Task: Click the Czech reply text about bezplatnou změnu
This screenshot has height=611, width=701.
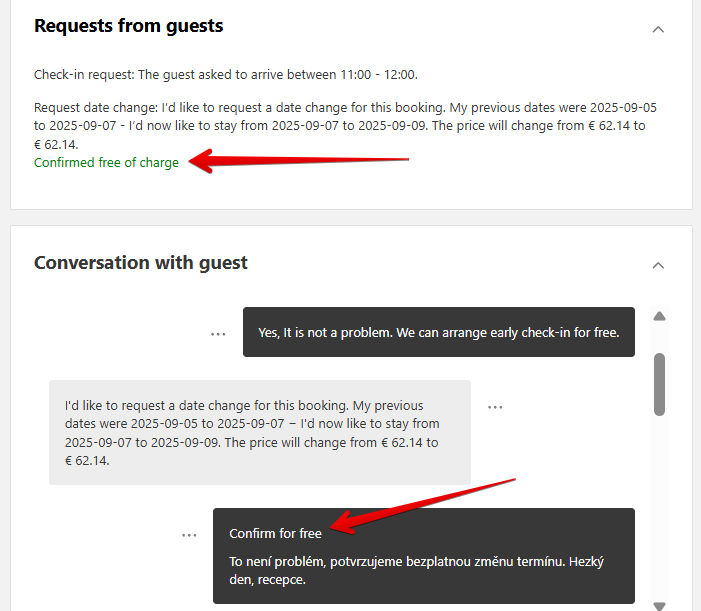Action: (x=416, y=571)
